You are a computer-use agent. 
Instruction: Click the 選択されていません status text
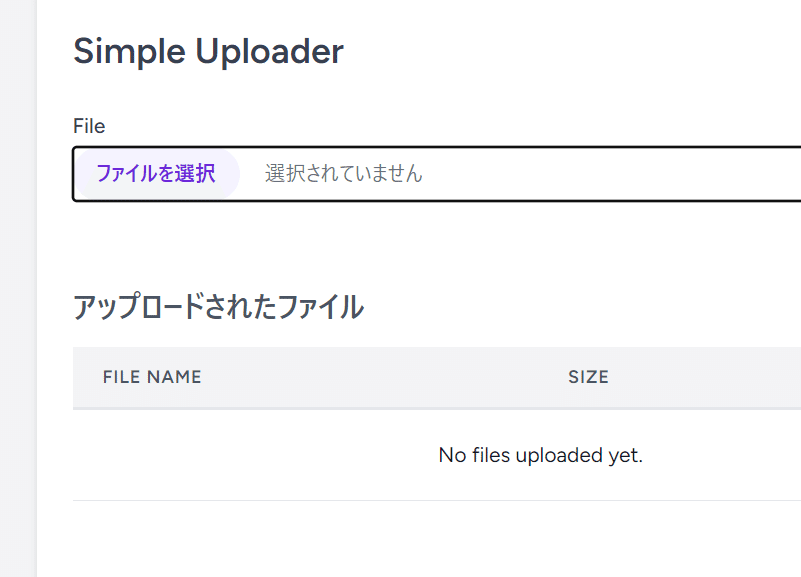click(343, 174)
